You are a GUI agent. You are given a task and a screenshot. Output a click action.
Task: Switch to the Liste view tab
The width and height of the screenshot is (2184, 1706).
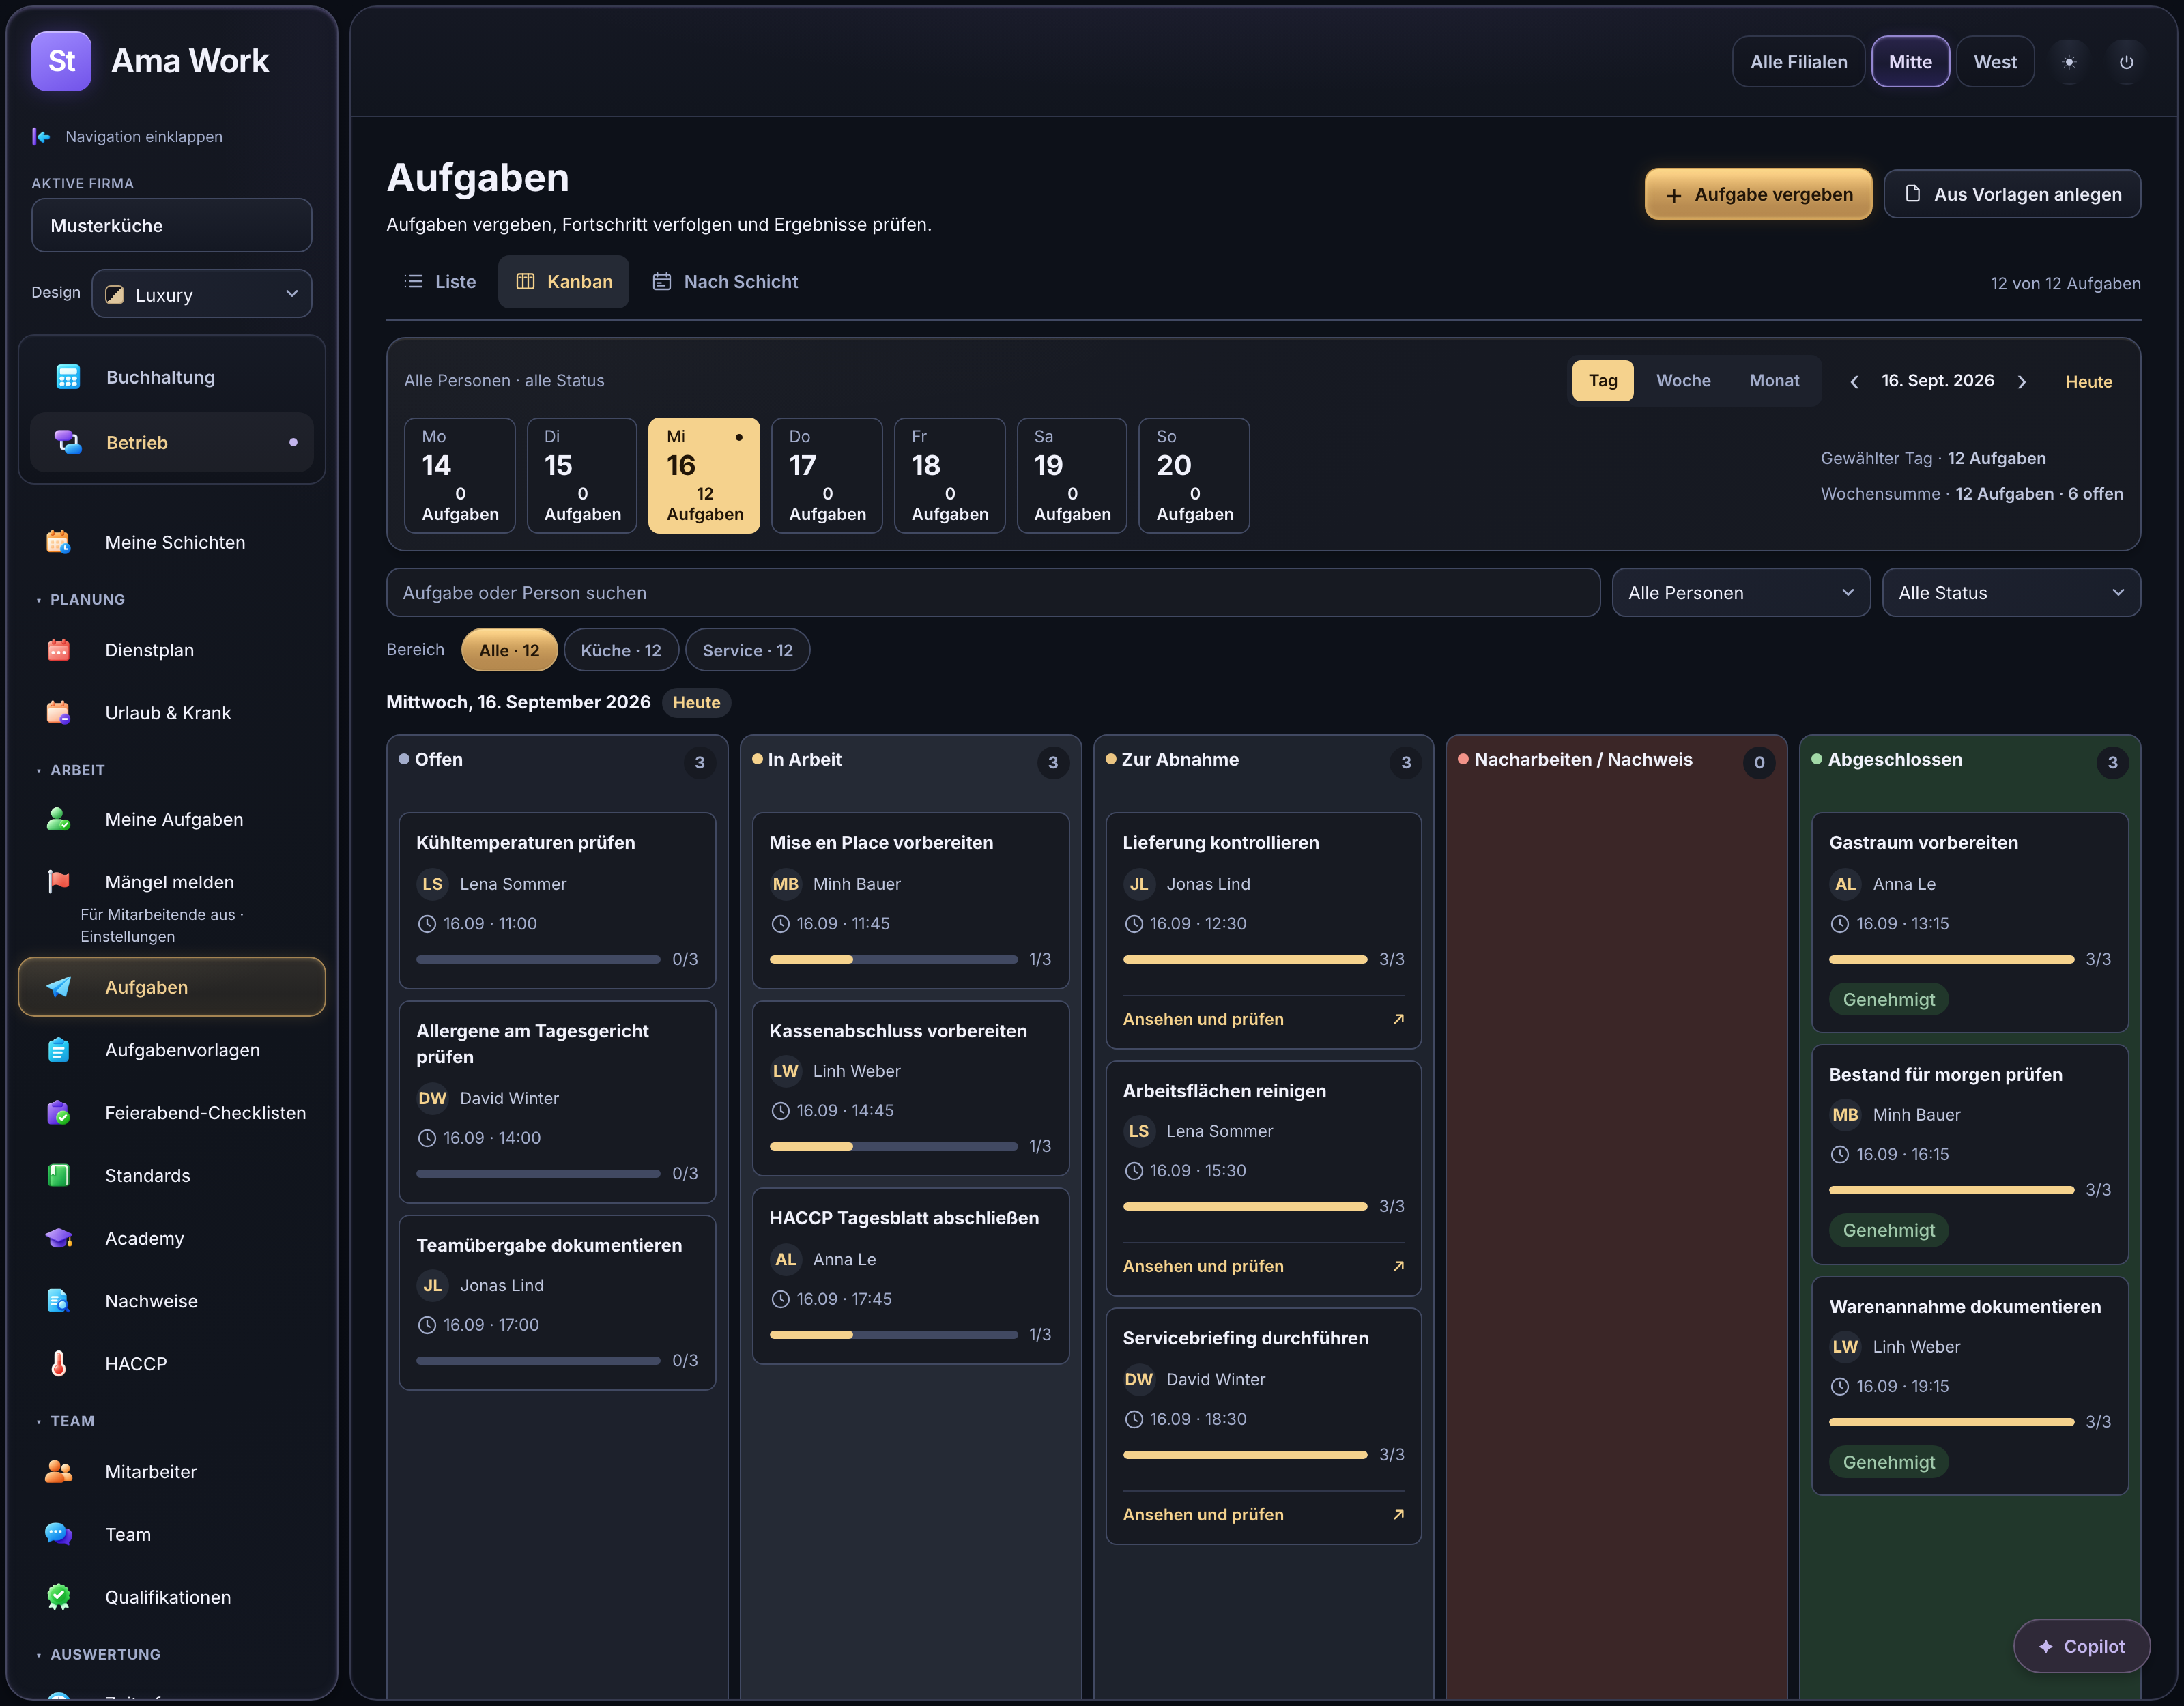440,282
